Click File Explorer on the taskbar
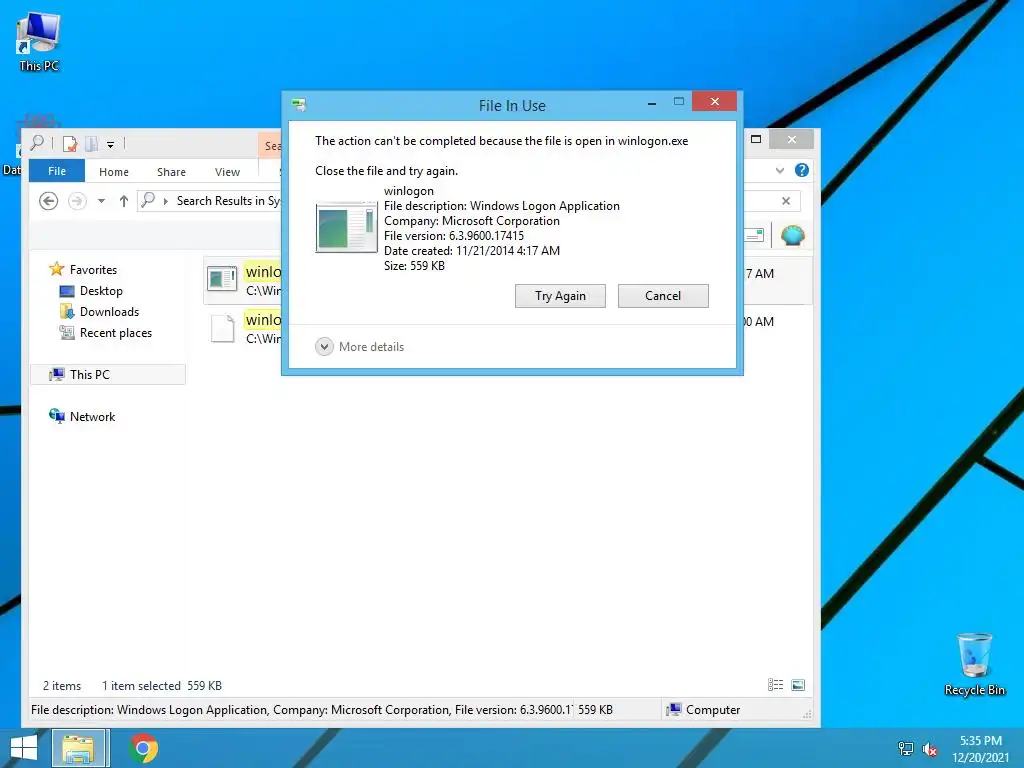This screenshot has width=1024, height=768. tap(78, 748)
